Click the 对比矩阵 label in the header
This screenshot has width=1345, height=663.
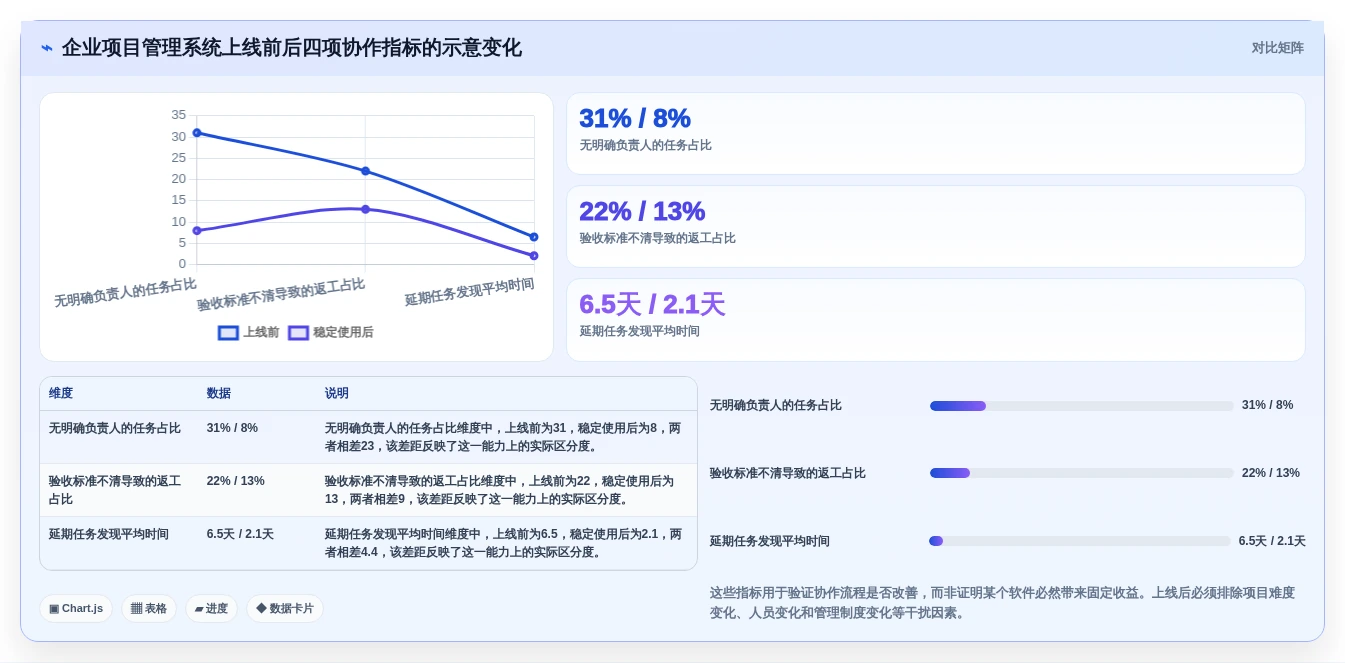pyautogui.click(x=1277, y=48)
